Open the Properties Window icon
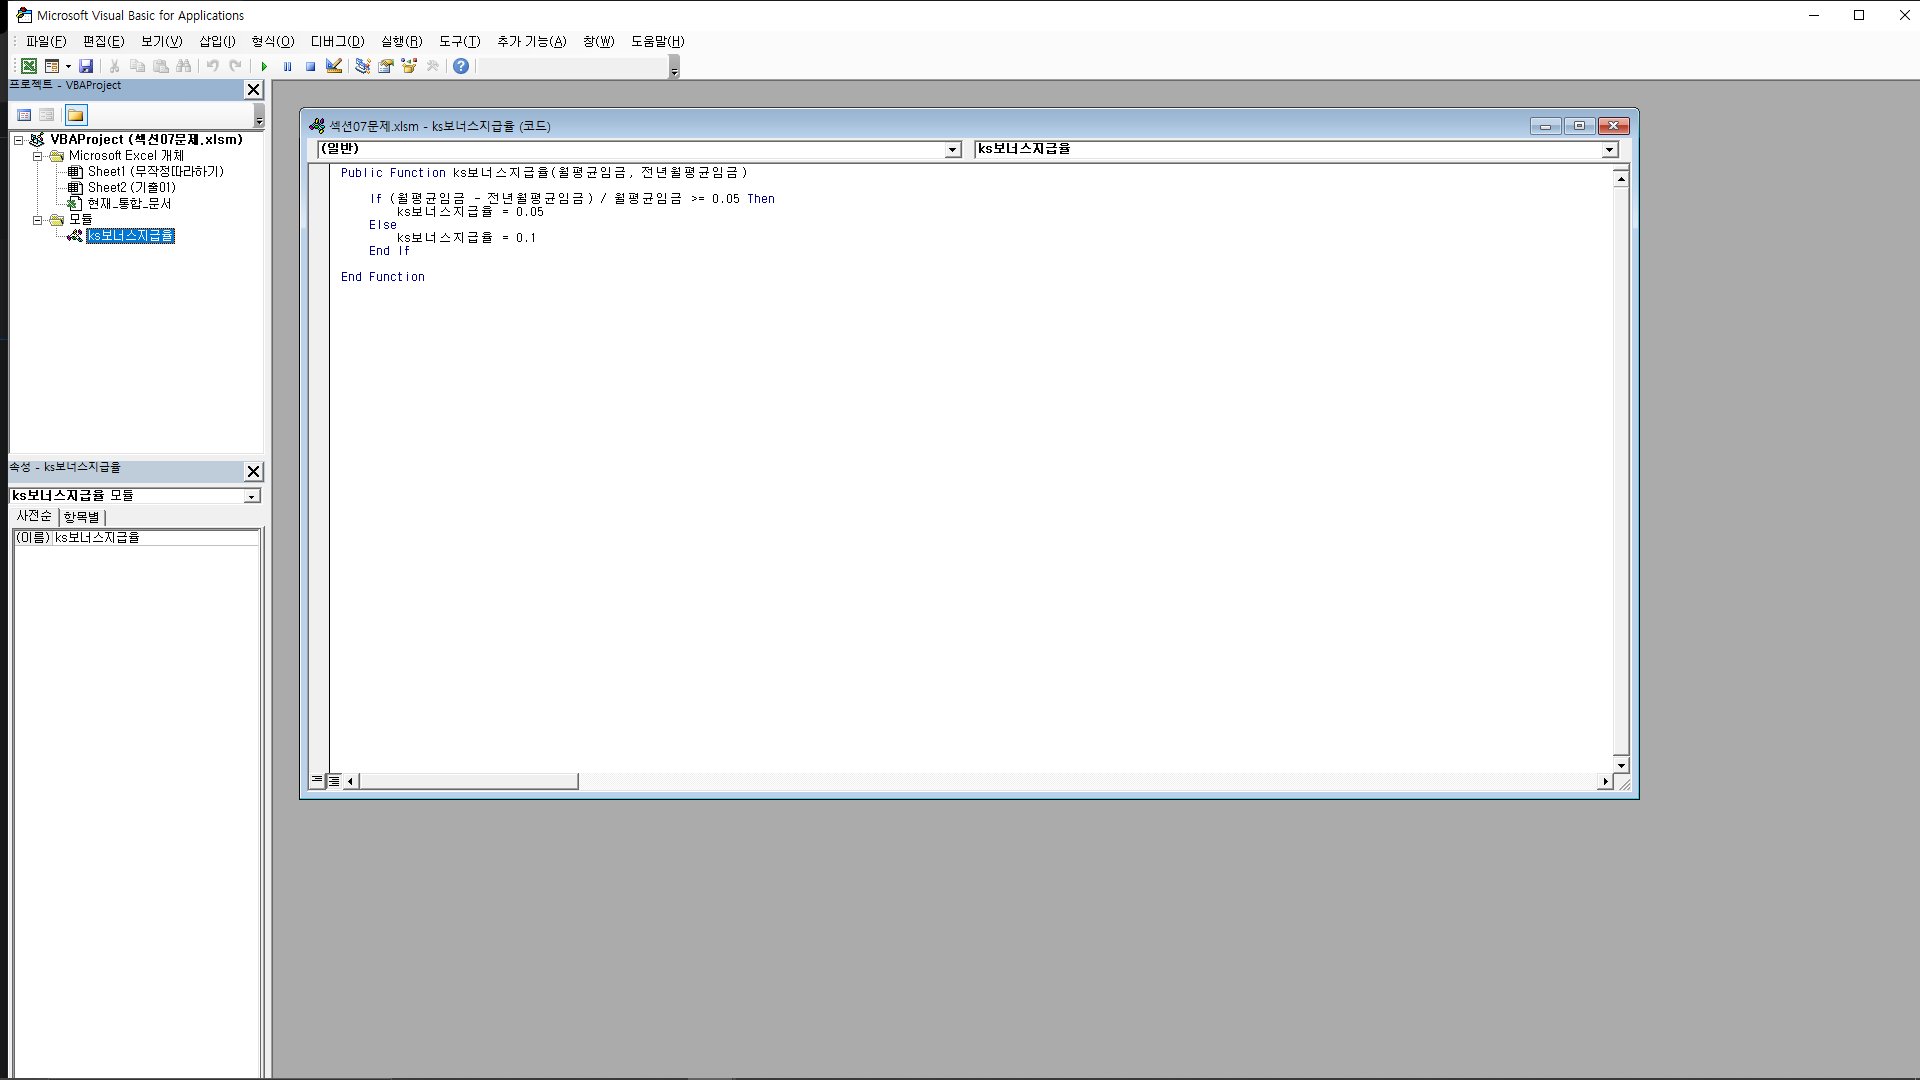Viewport: 1920px width, 1080px height. (385, 66)
